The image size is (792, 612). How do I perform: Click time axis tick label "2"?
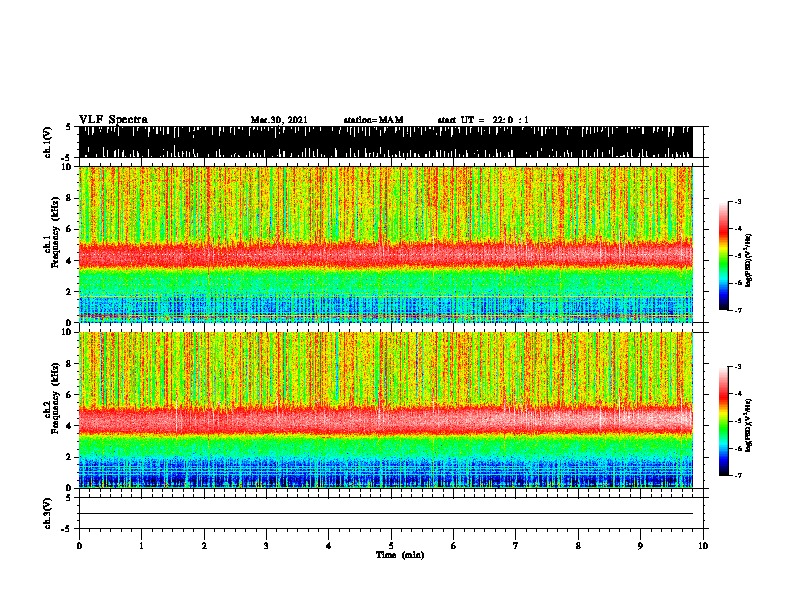pos(204,546)
